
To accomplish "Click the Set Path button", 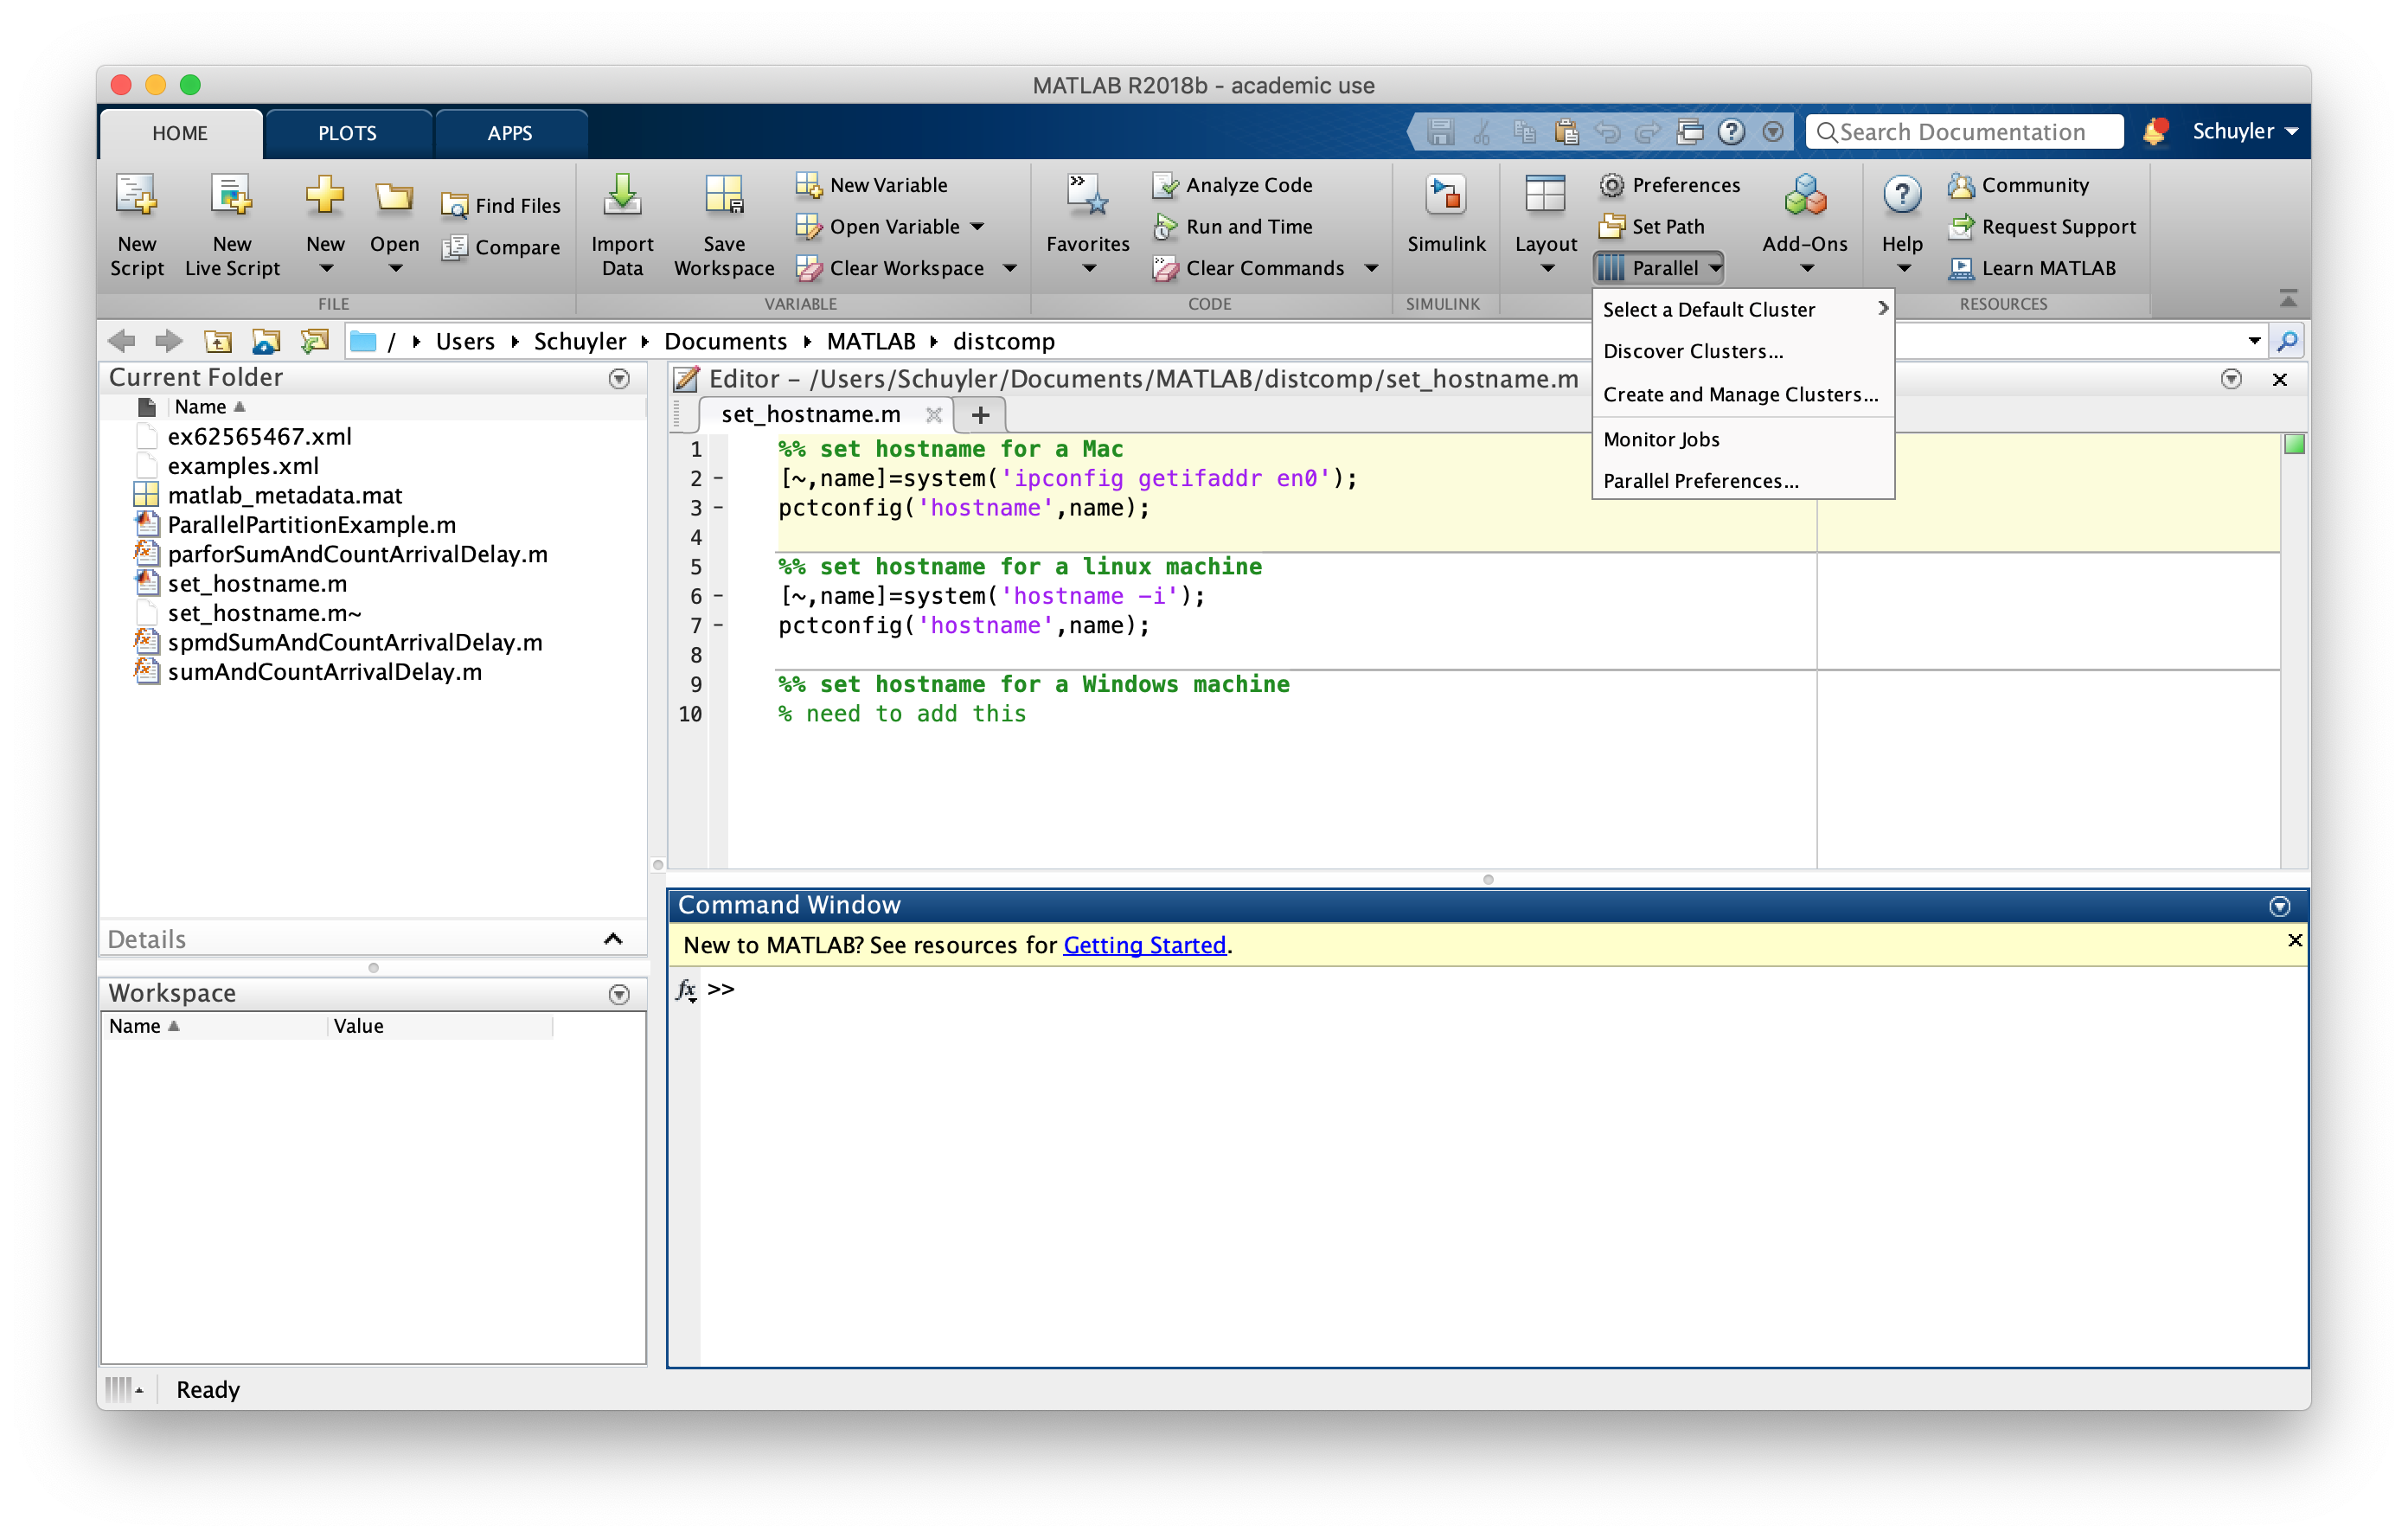I will (1652, 227).
